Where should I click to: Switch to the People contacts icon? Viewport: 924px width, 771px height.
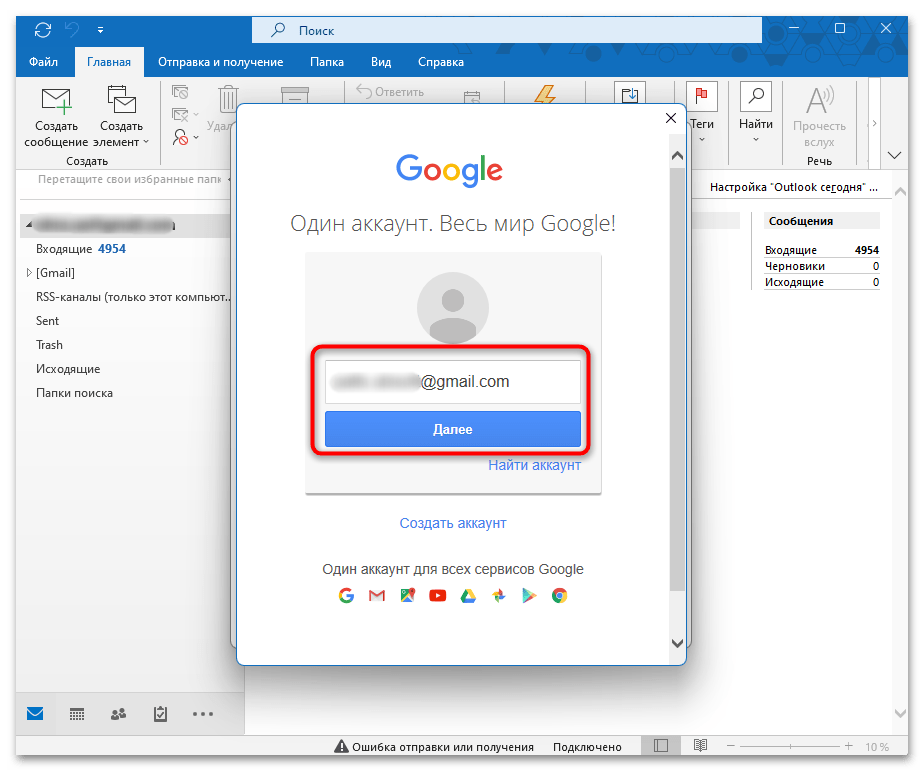[x=118, y=714]
